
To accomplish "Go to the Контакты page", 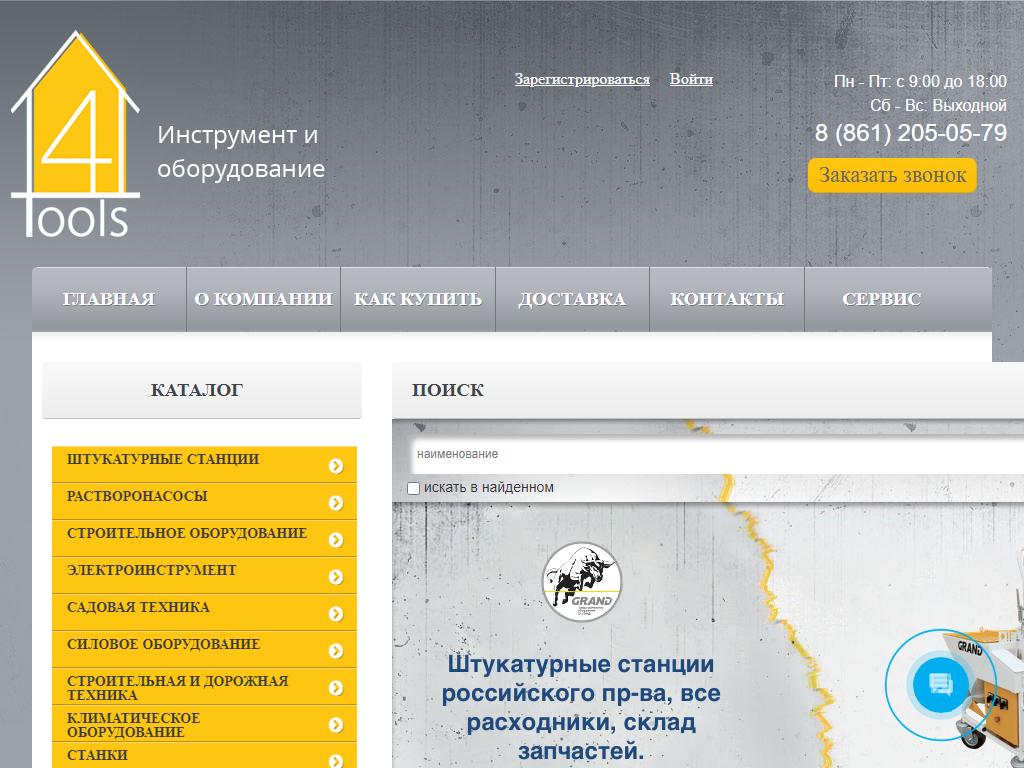I will pos(727,299).
